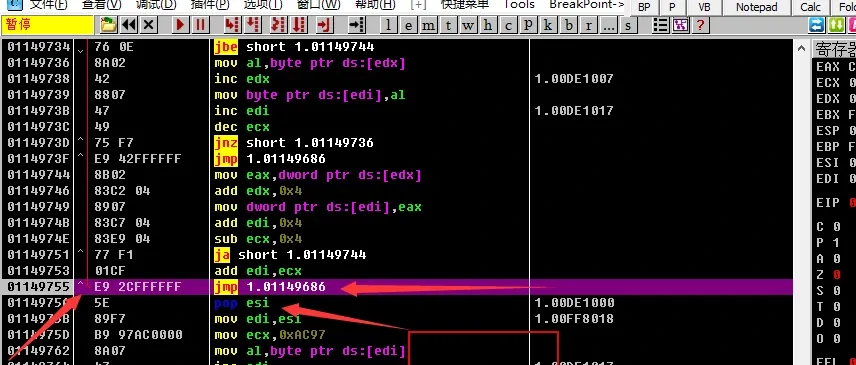Open the 选项(T) menu
The height and width of the screenshot is (365, 856).
263,4
